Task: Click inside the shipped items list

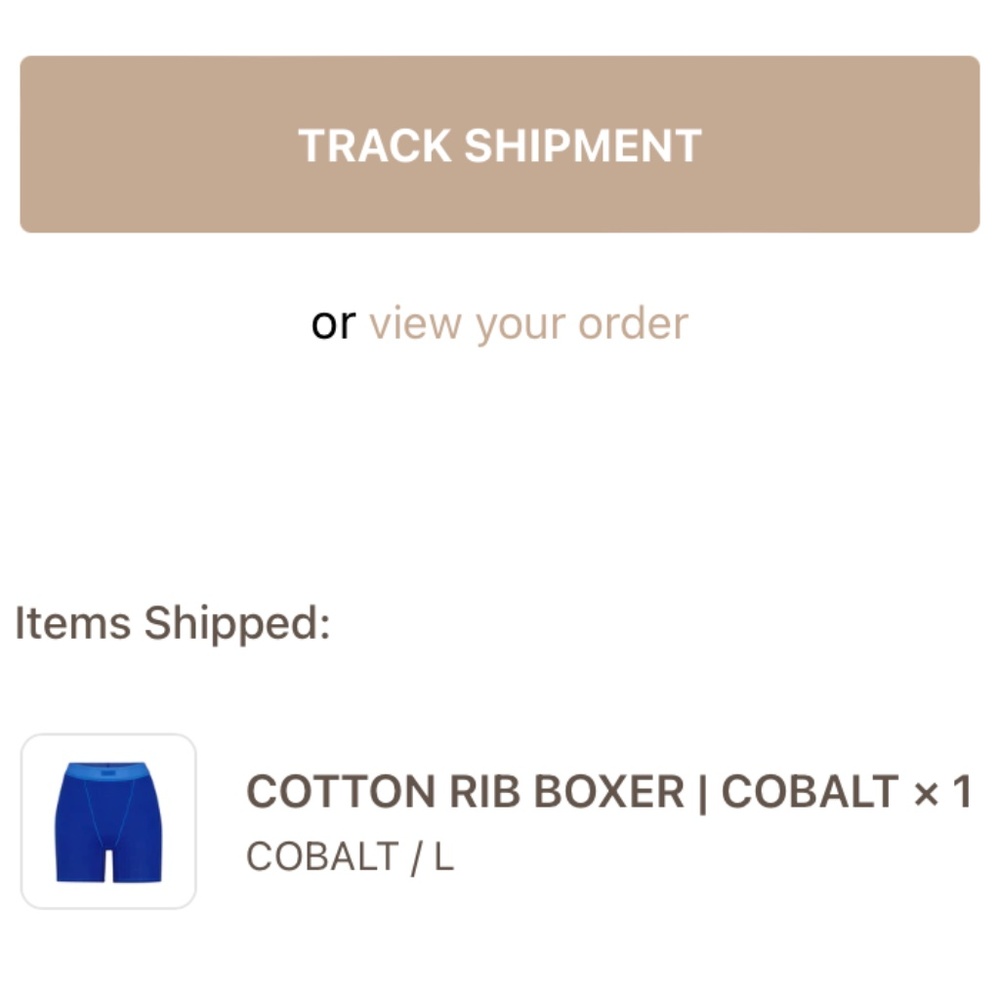Action: click(500, 822)
